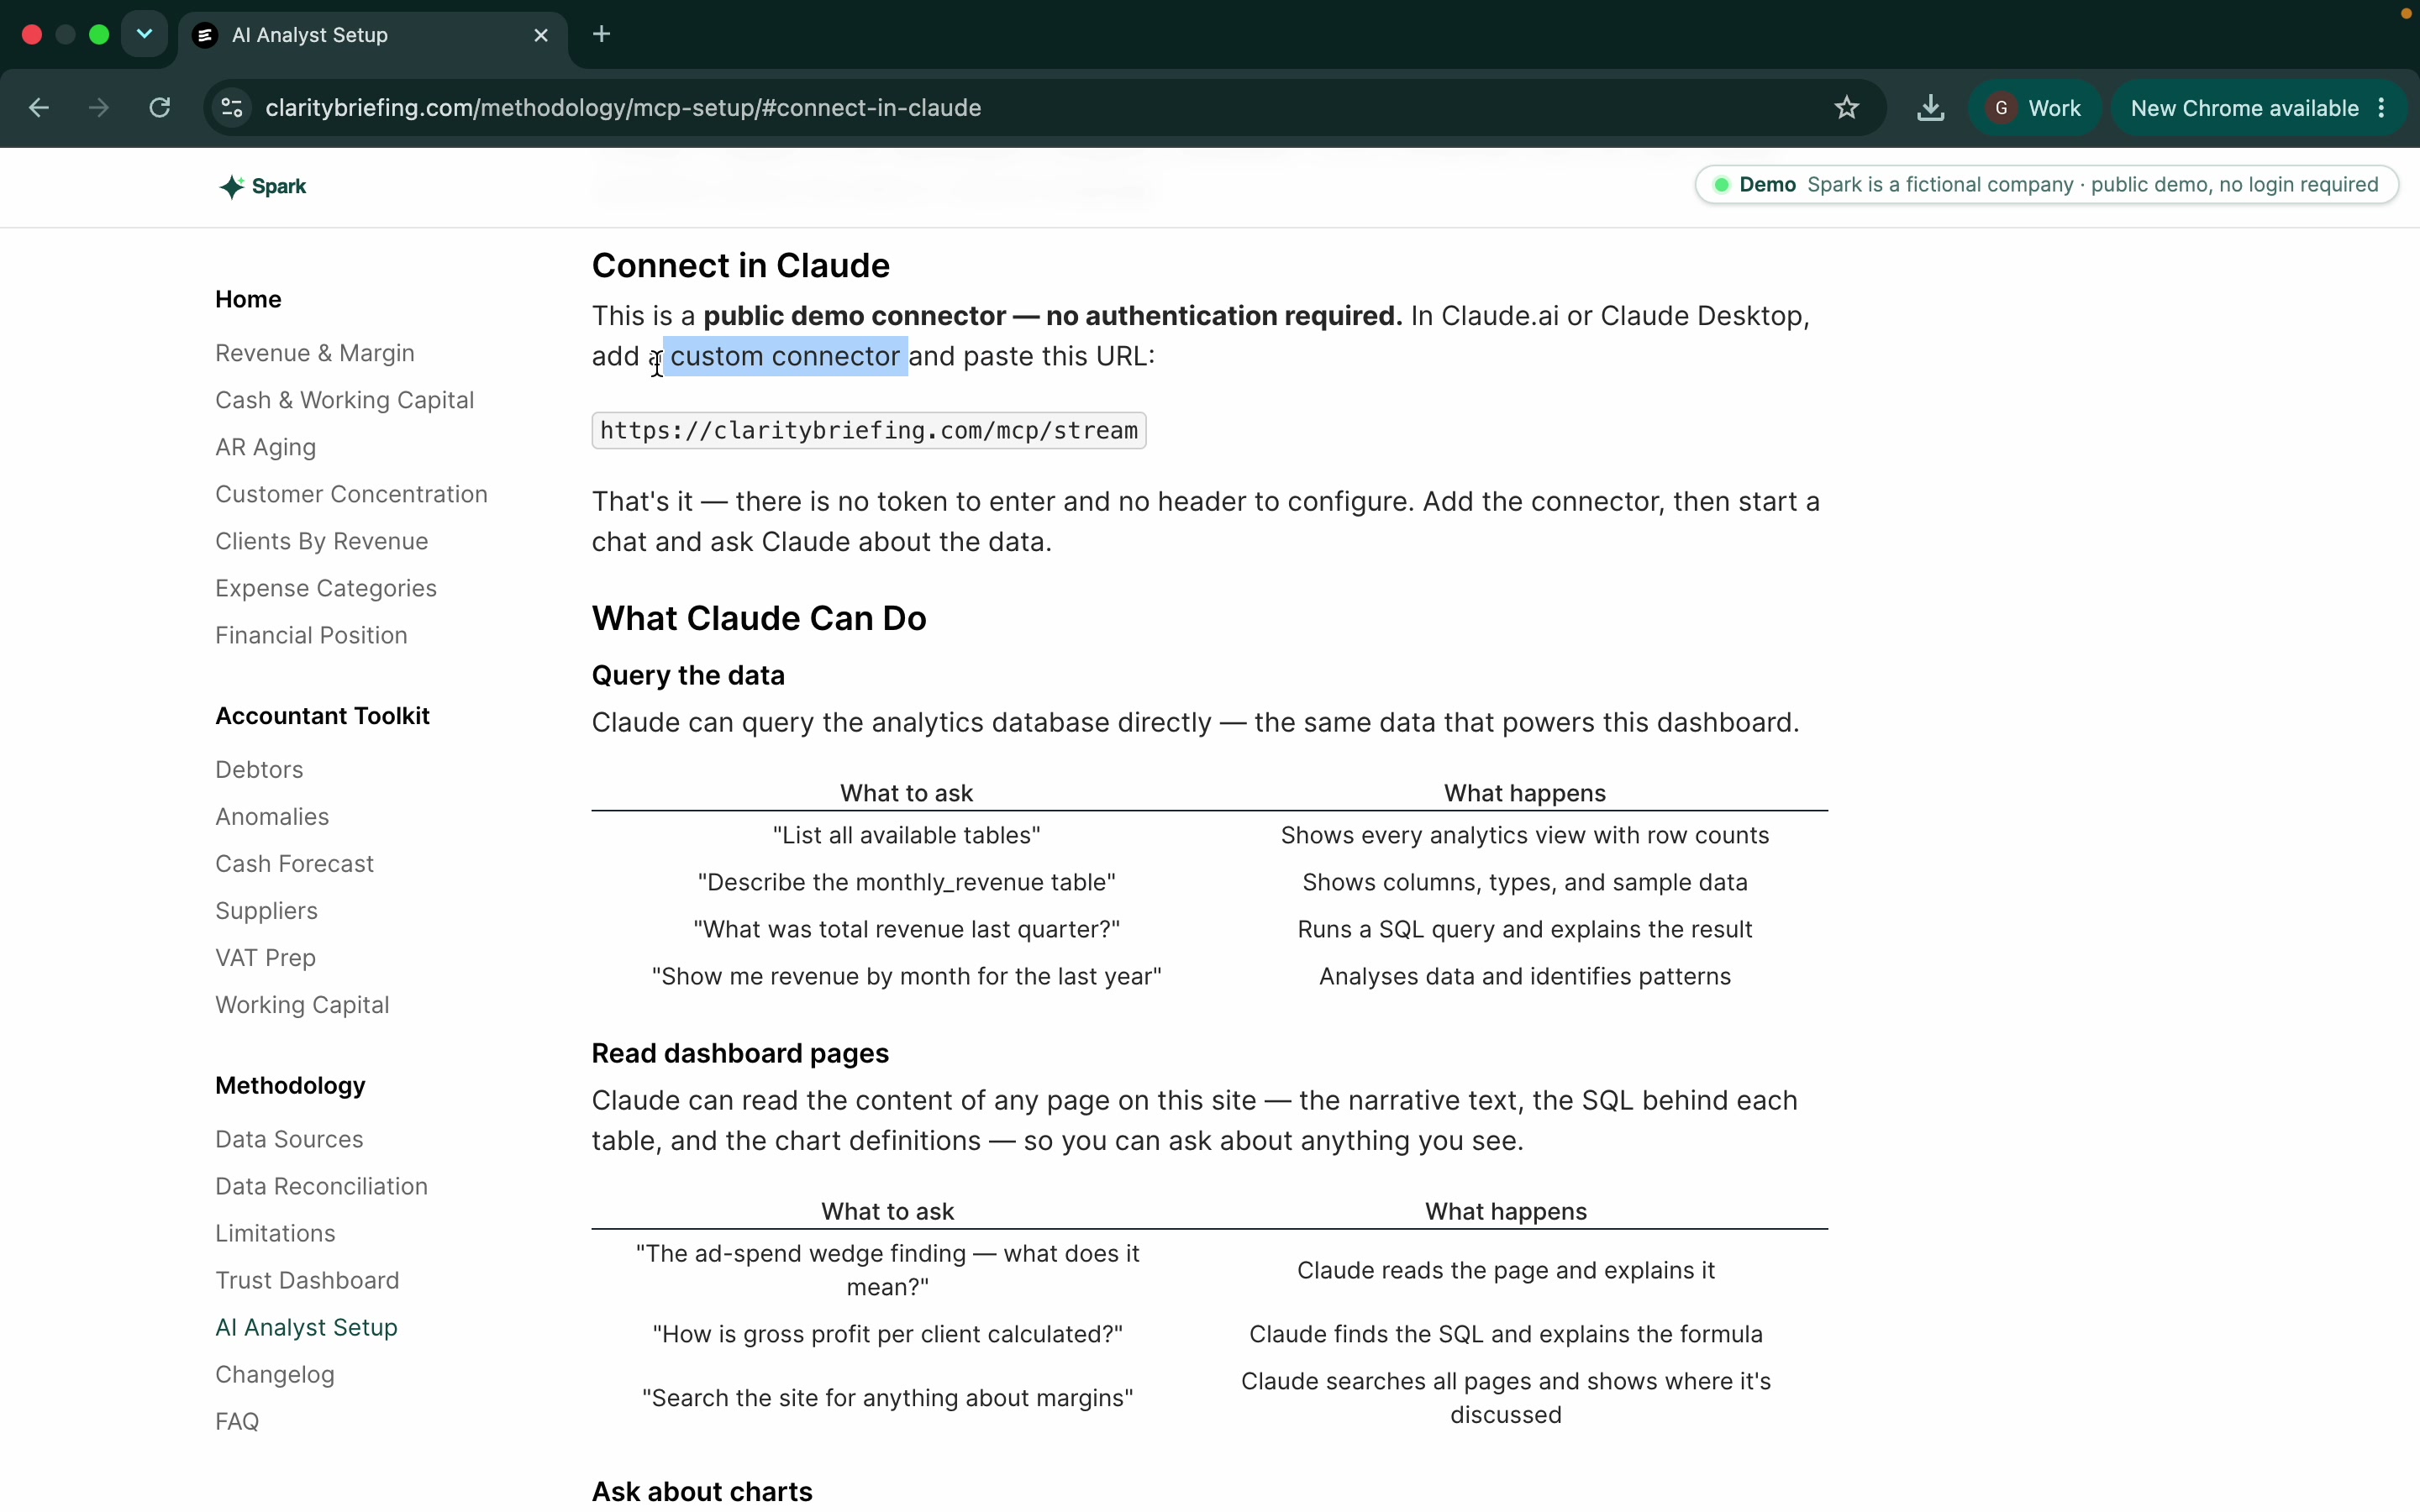Open Cash Forecast in sidebar
2420x1512 pixels.
pyautogui.click(x=295, y=864)
